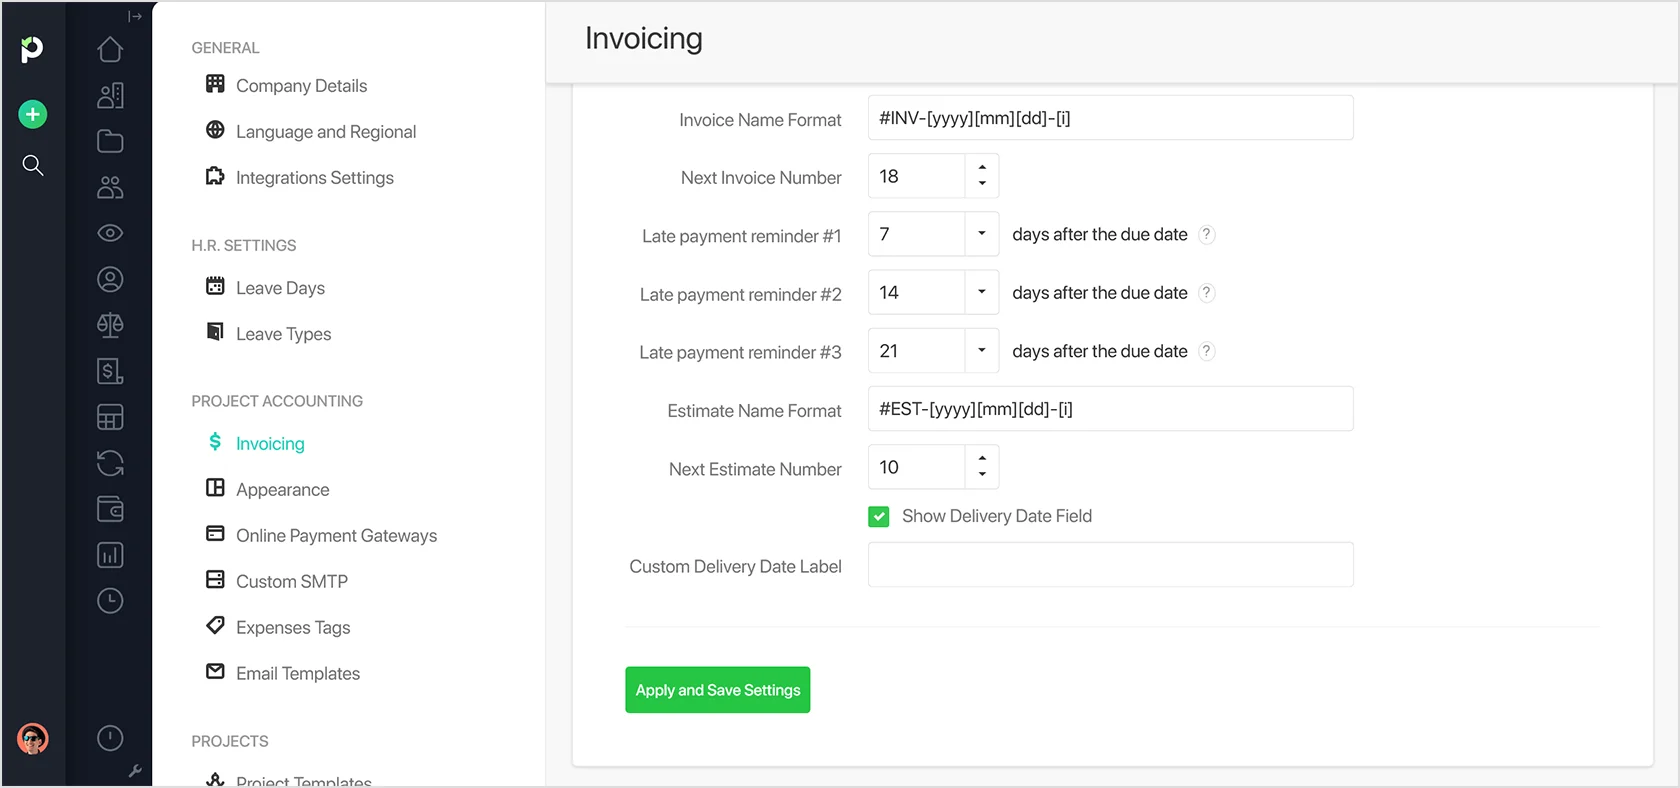Open Late payment reminder #2 dropdown
Screen dimensions: 1680x788
coord(982,292)
